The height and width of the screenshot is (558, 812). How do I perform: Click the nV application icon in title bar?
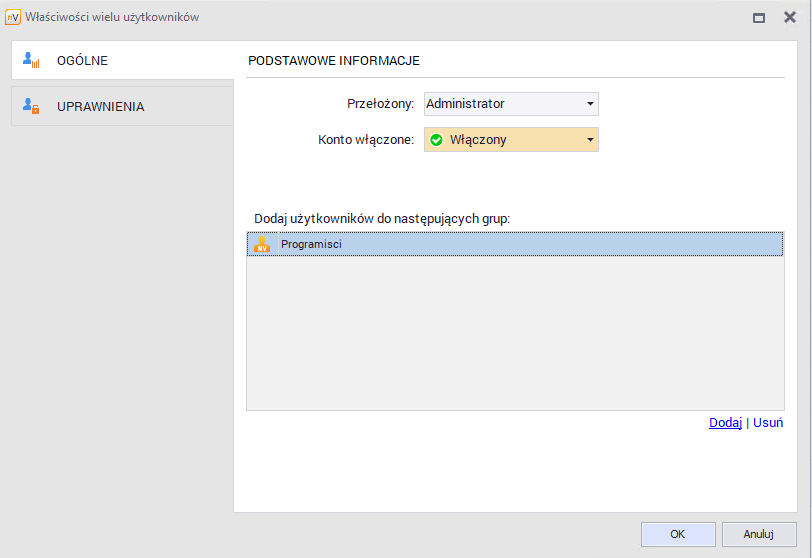pyautogui.click(x=13, y=17)
